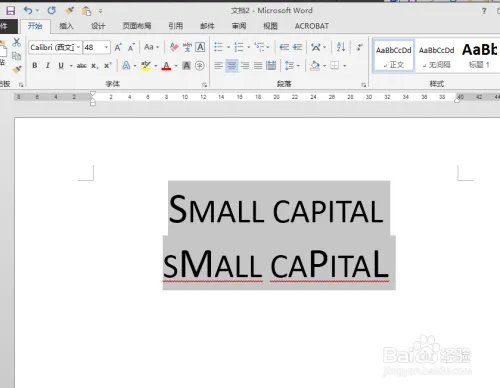Expand the Paragraph dialog launcher
This screenshot has height=388, width=500.
[363, 85]
